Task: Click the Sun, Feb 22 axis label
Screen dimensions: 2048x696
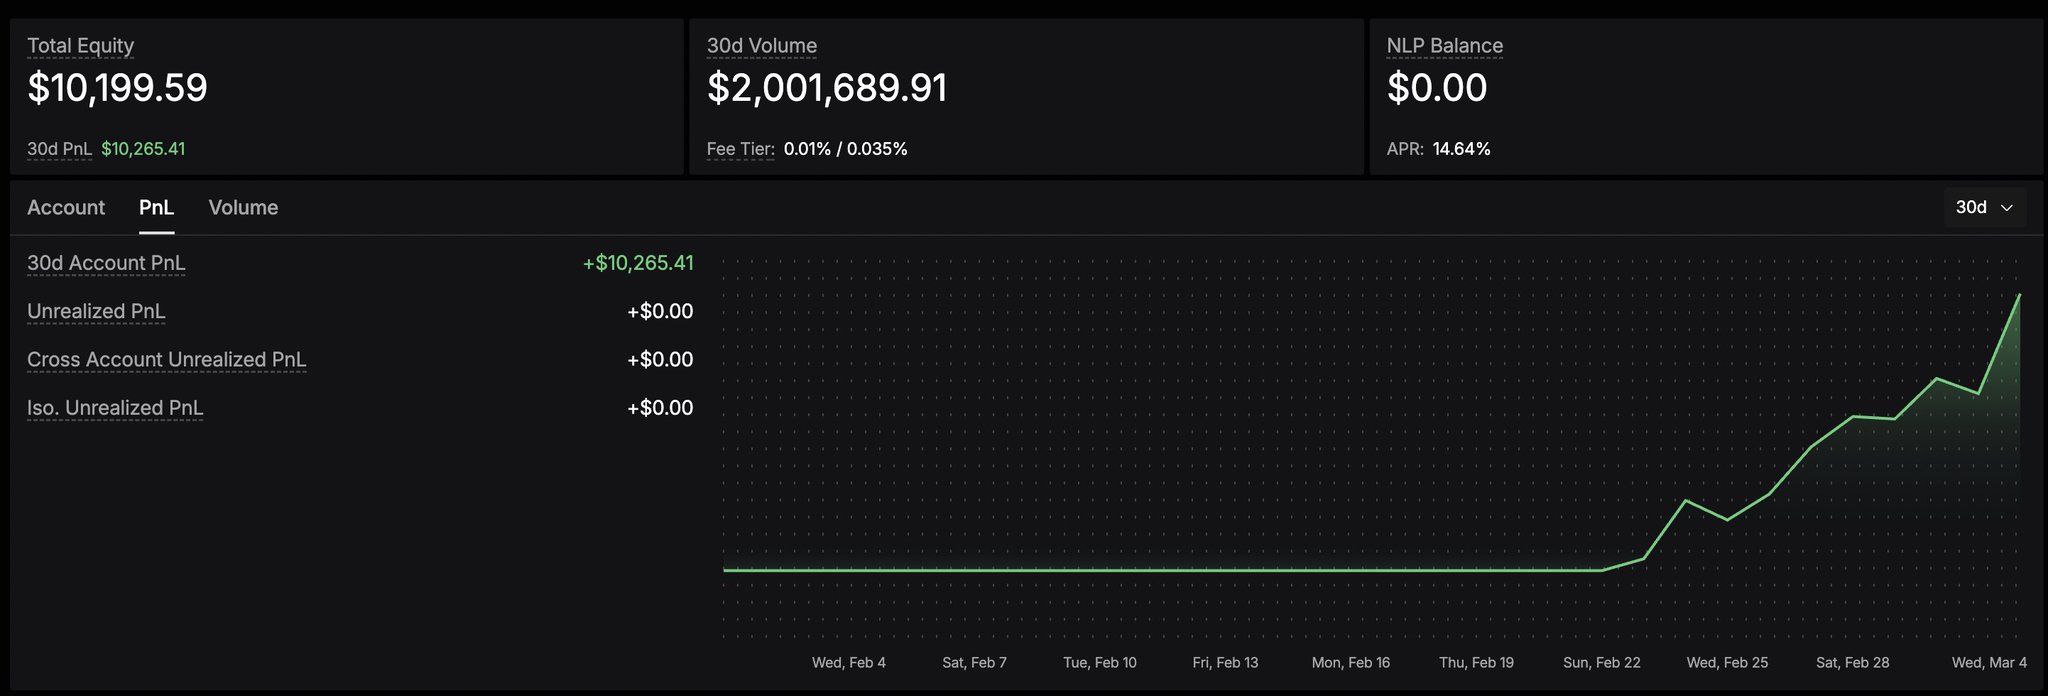Action: coord(1601,662)
